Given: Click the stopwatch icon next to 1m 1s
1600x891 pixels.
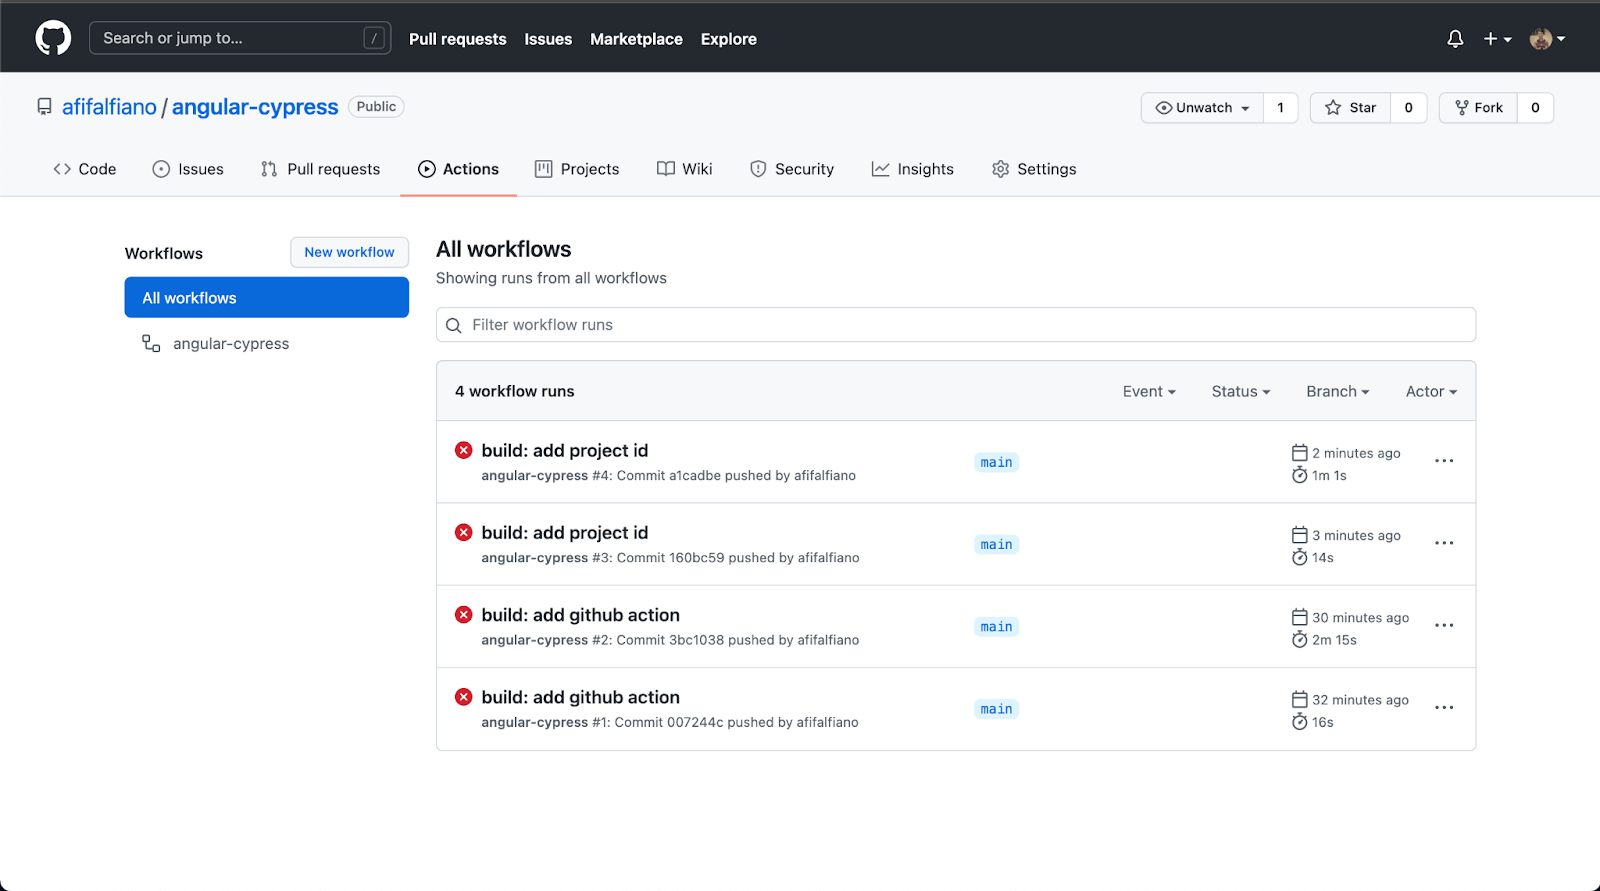Looking at the screenshot, I should (1300, 475).
